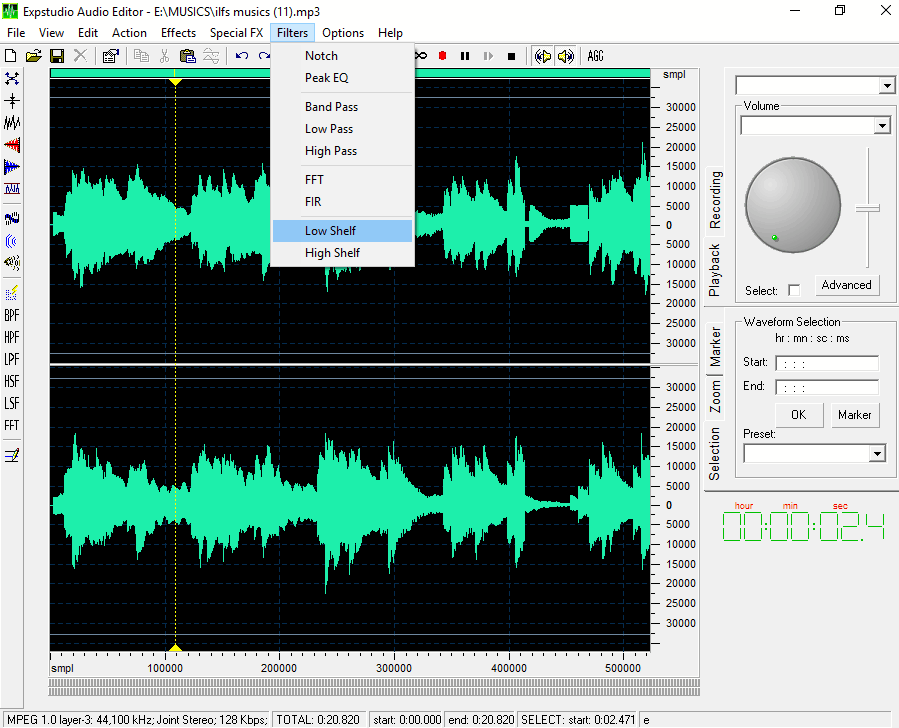The image size is (899, 728).
Task: Pause playback with the pause button
Action: pos(465,56)
